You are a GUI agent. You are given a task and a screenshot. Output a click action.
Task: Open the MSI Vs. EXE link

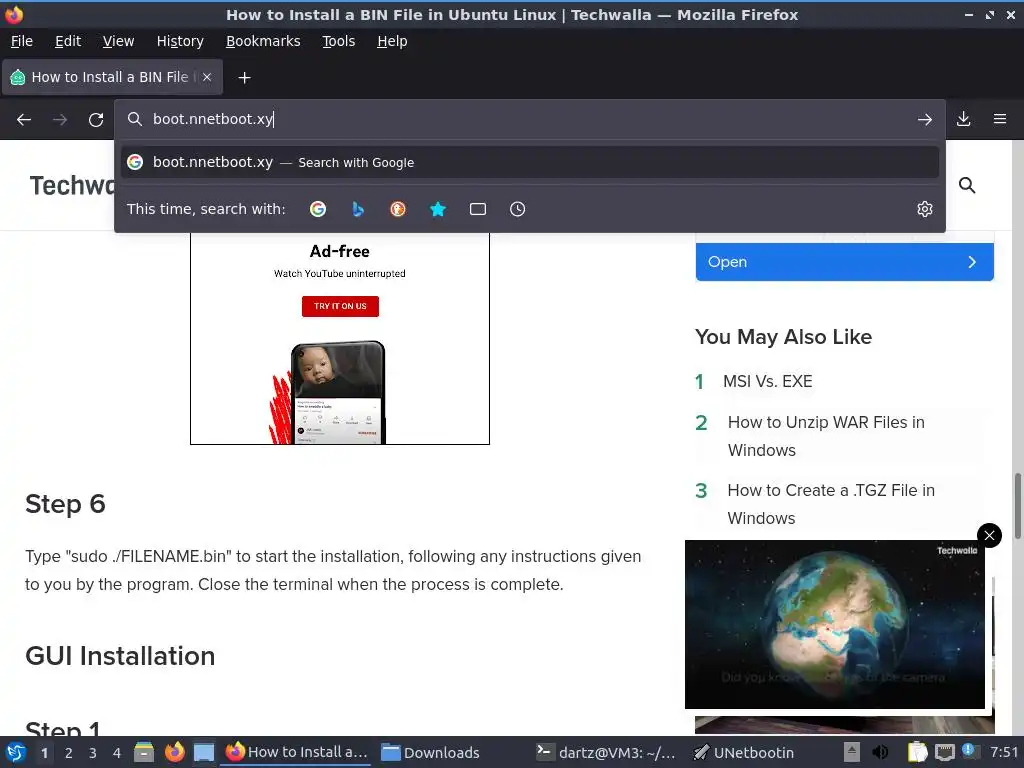coord(767,381)
